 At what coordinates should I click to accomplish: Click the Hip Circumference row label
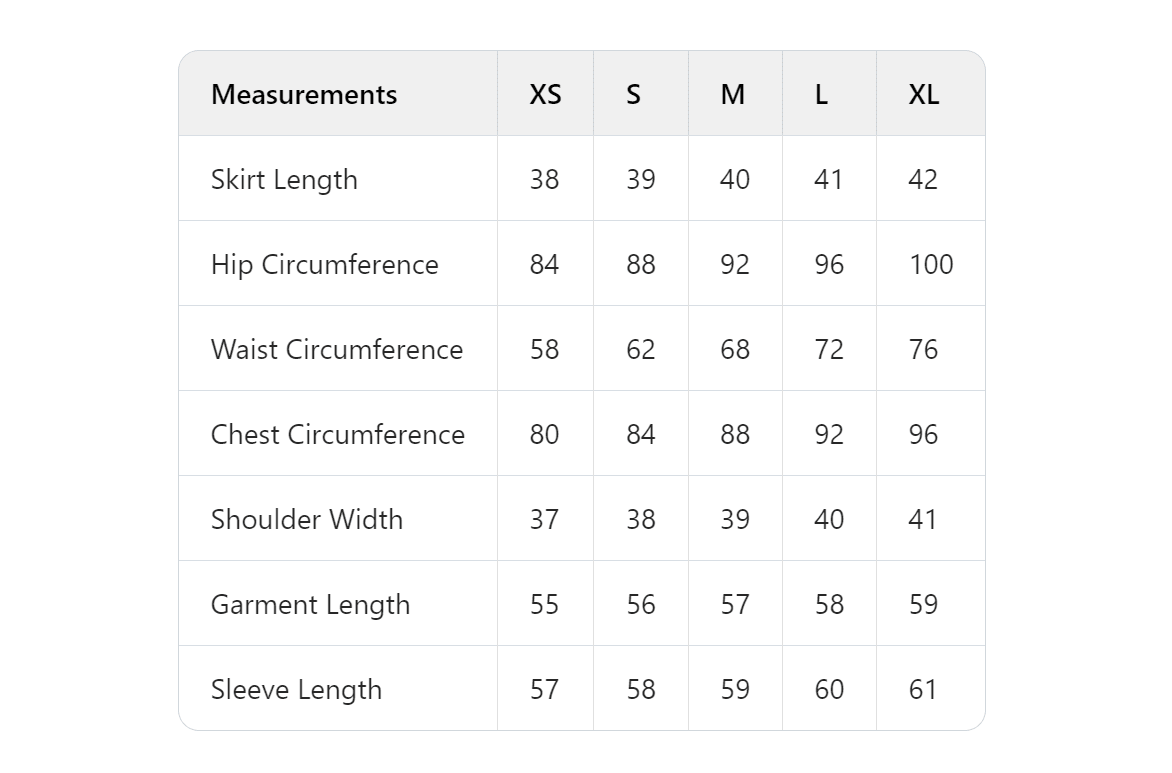pos(324,265)
